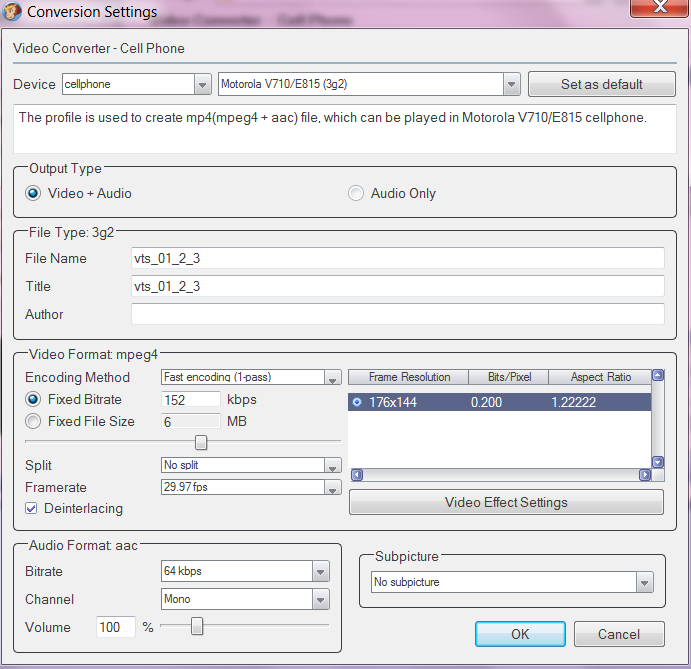Expand the Motorola V710/E815 model dropdown
The width and height of the screenshot is (691, 669).
511,84
